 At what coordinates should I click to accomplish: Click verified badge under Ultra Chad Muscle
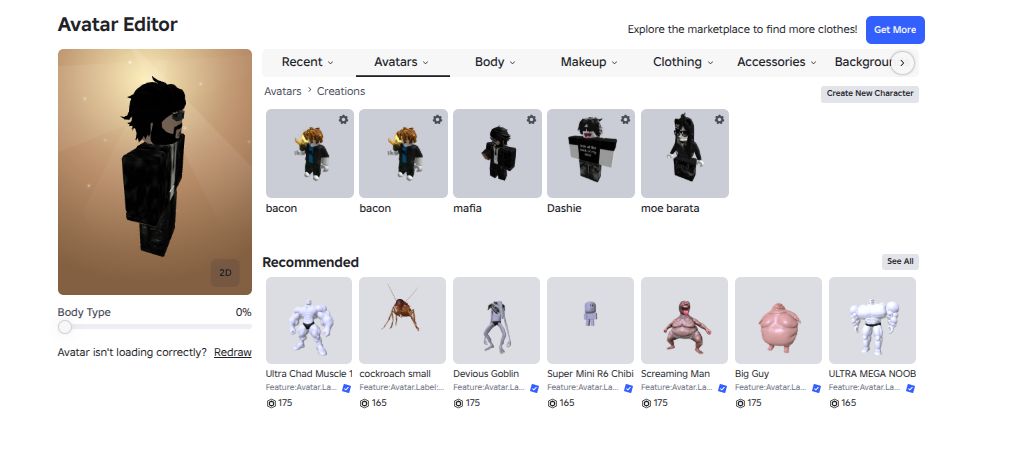tap(346, 388)
